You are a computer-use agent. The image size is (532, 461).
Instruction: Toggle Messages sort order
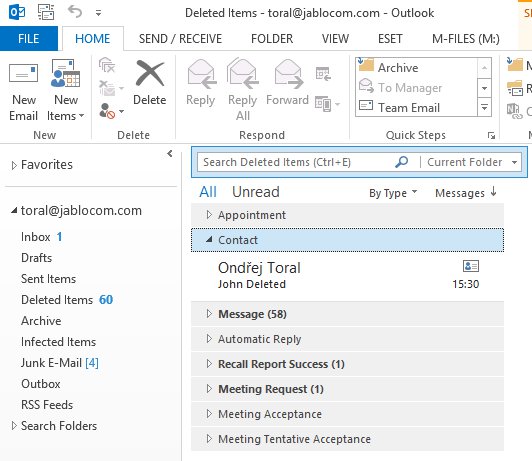click(466, 193)
